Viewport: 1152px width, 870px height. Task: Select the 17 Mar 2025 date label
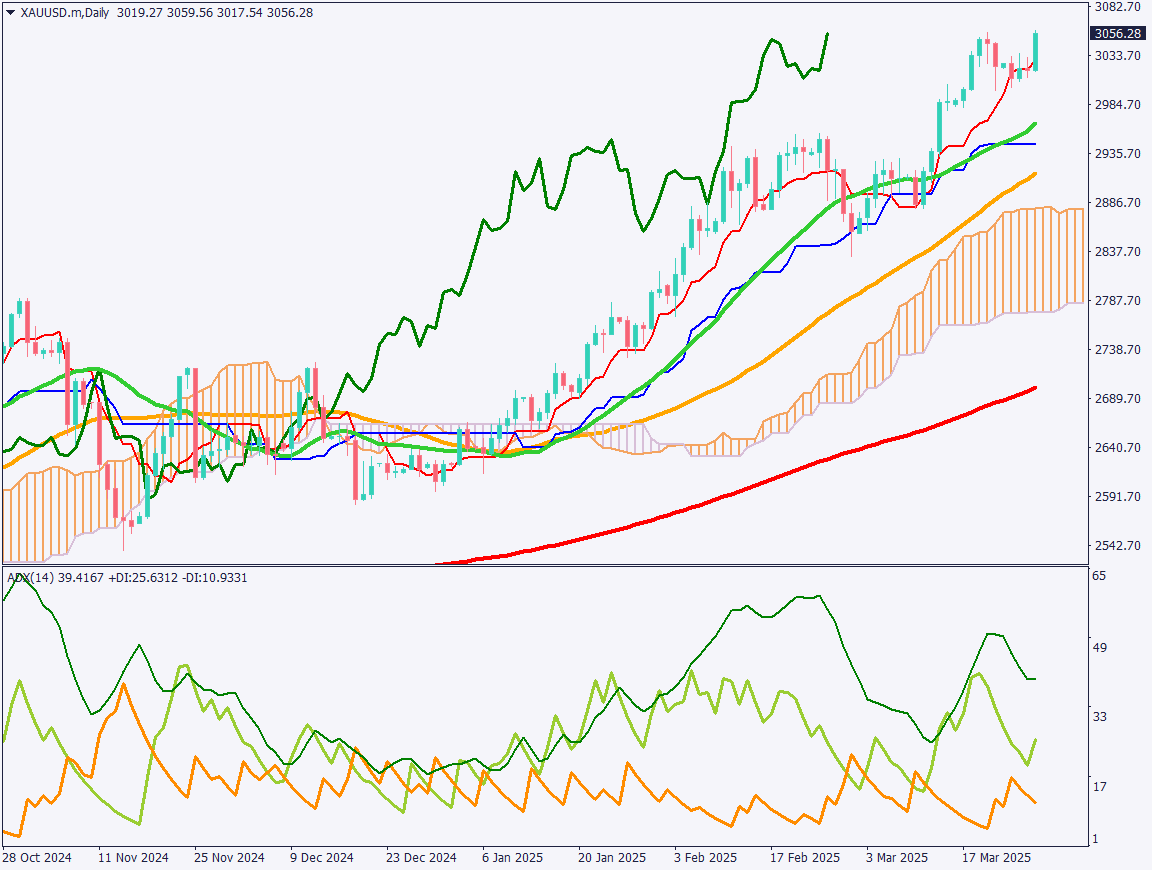pyautogui.click(x=996, y=858)
